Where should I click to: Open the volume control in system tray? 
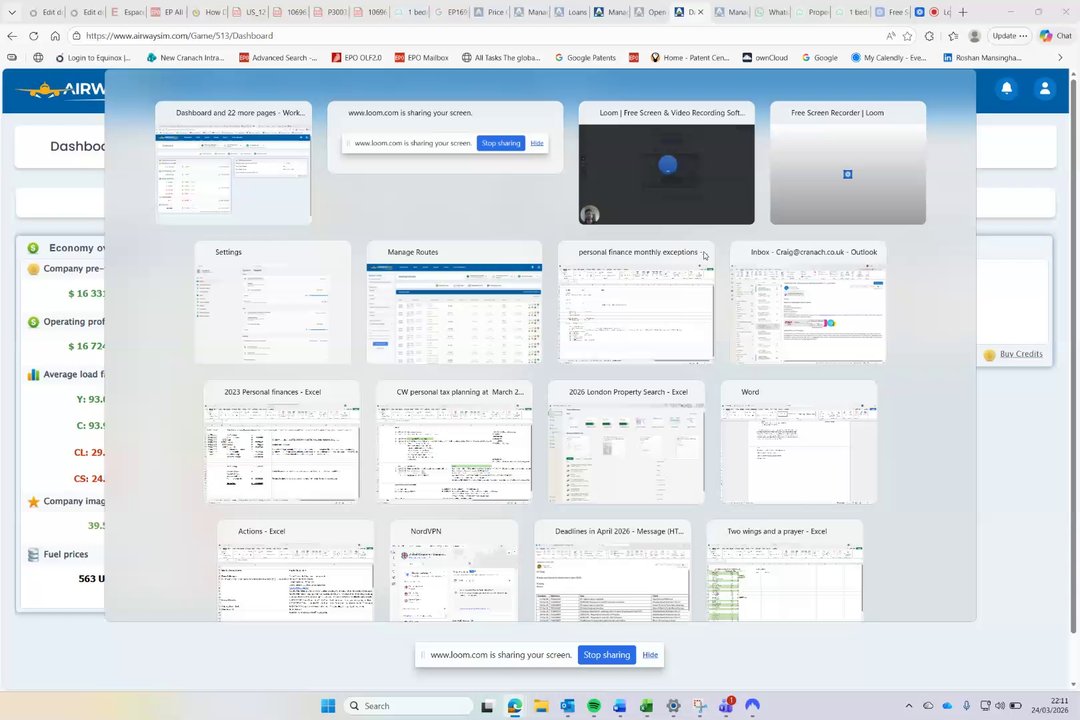pyautogui.click(x=999, y=706)
